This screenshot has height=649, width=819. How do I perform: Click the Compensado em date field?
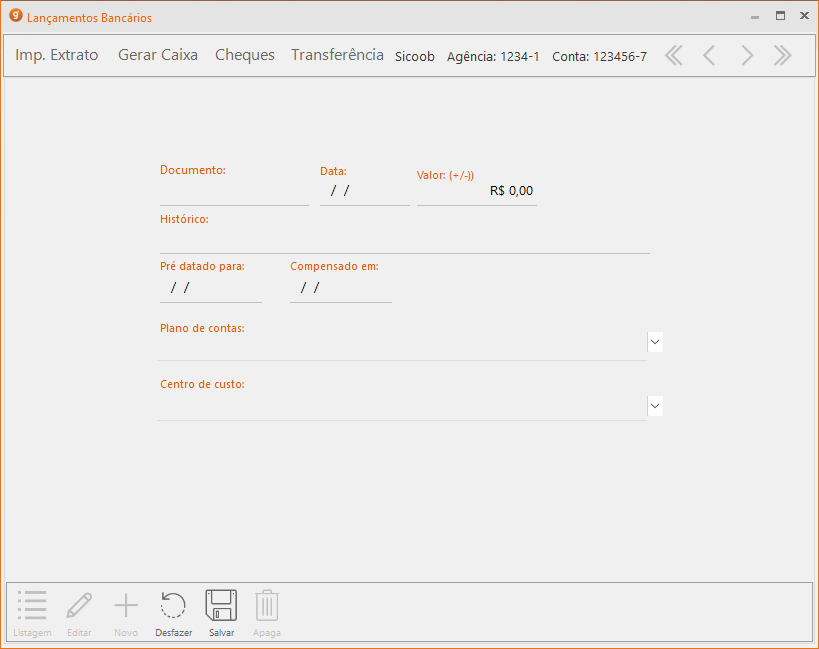[x=341, y=288]
